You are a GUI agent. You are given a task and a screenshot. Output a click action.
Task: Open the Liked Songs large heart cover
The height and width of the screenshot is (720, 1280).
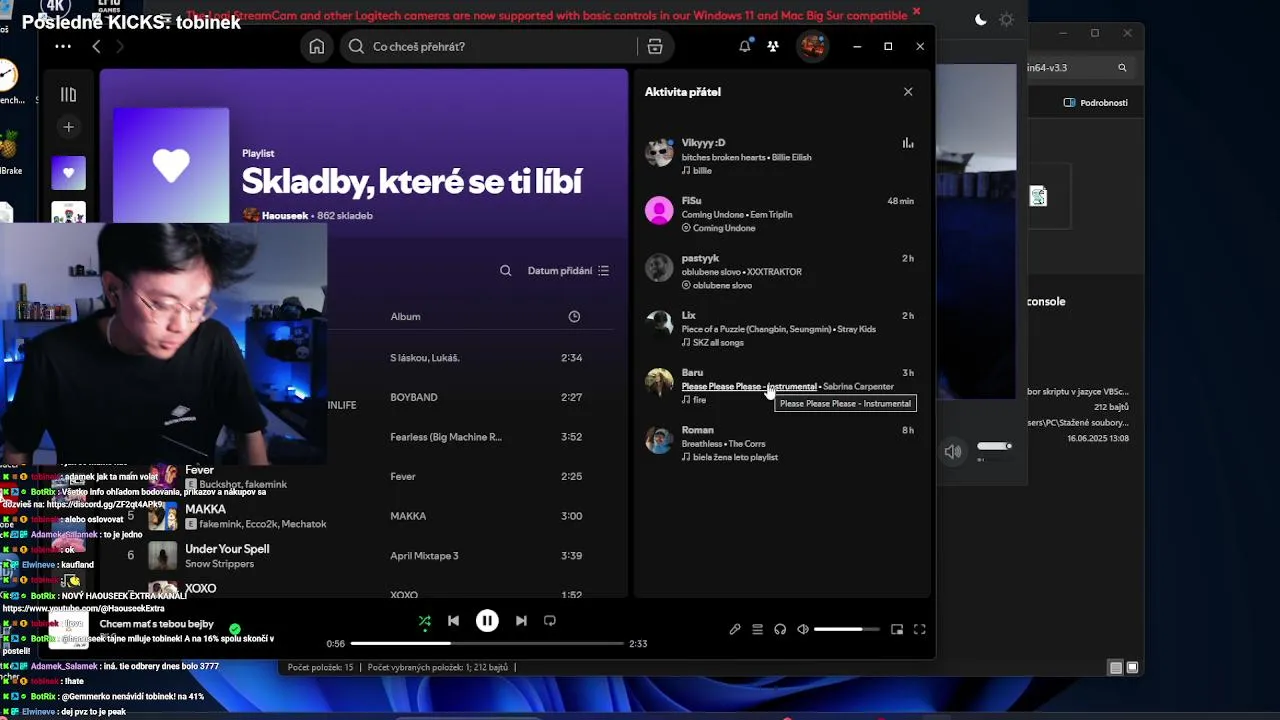[x=171, y=165]
